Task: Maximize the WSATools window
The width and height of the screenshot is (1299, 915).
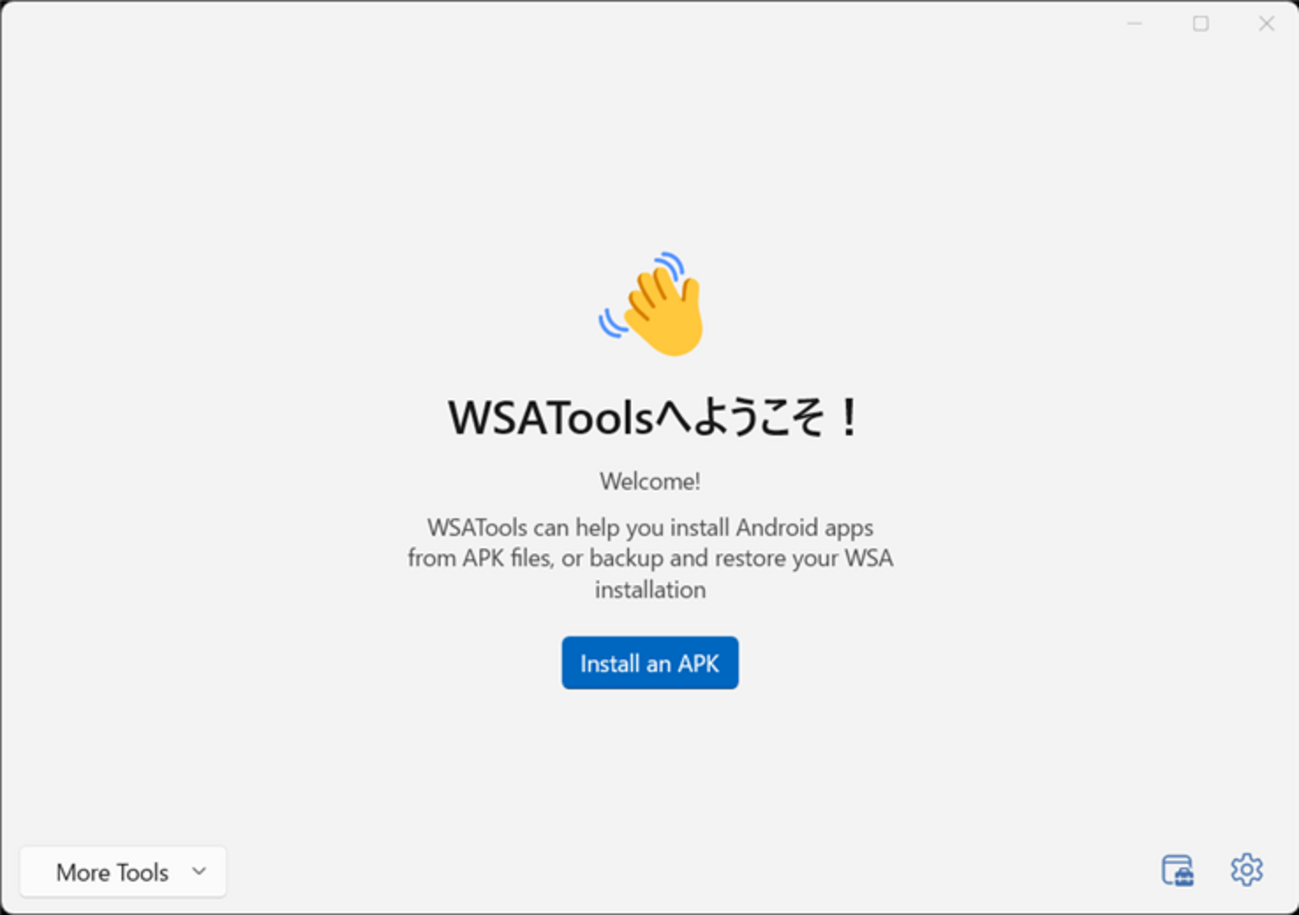Action: tap(1201, 23)
